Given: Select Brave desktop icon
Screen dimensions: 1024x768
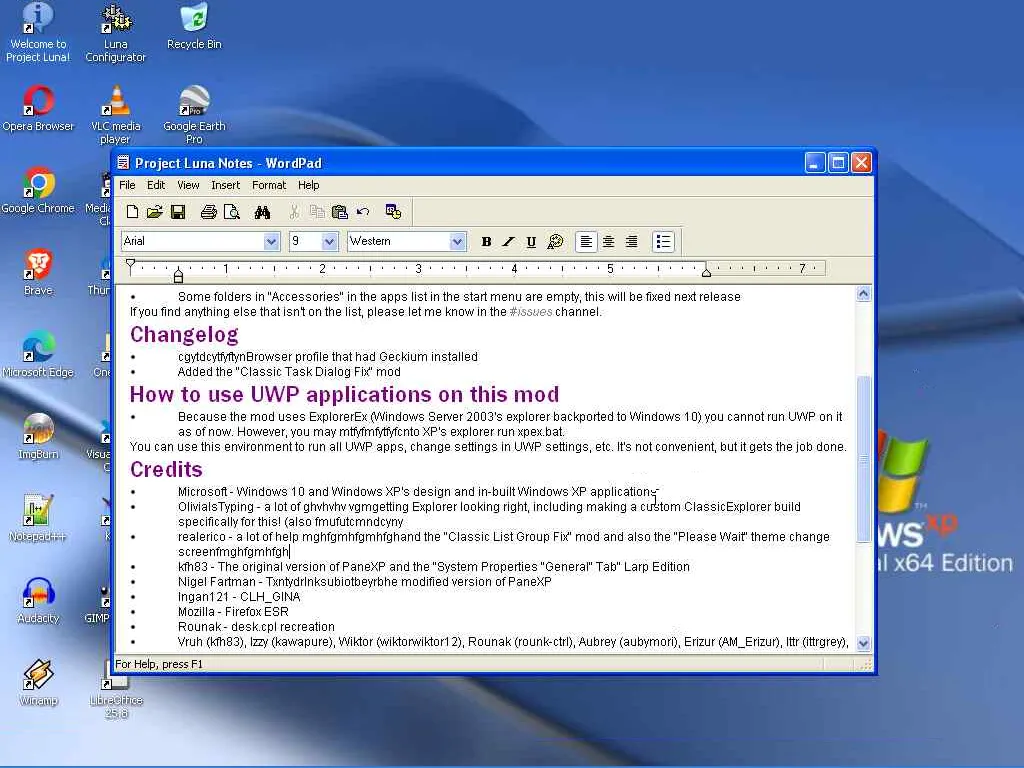Looking at the screenshot, I should [x=38, y=272].
